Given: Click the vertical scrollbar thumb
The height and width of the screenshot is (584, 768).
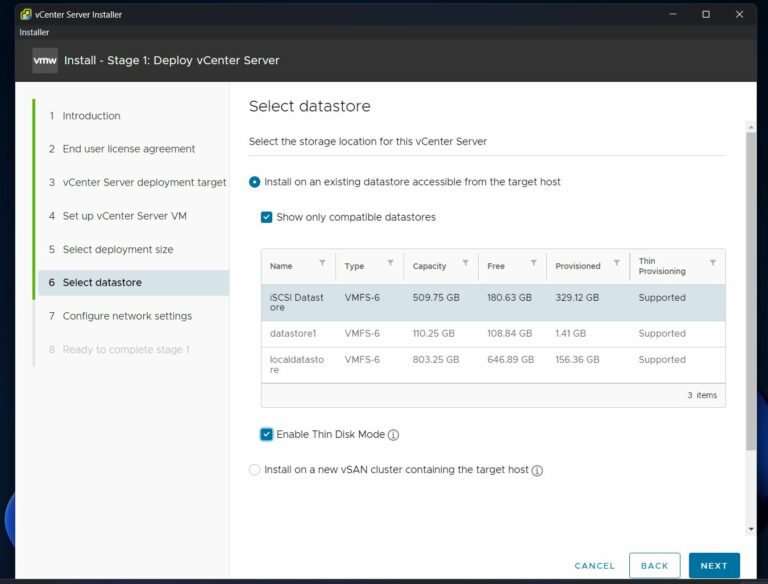Looking at the screenshot, I should pyautogui.click(x=751, y=292).
